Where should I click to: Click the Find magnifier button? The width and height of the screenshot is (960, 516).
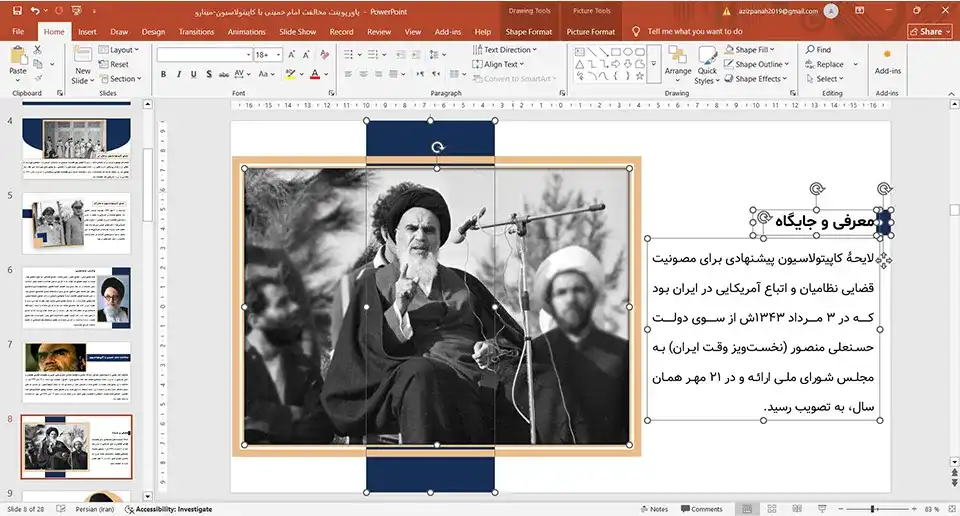tap(819, 50)
